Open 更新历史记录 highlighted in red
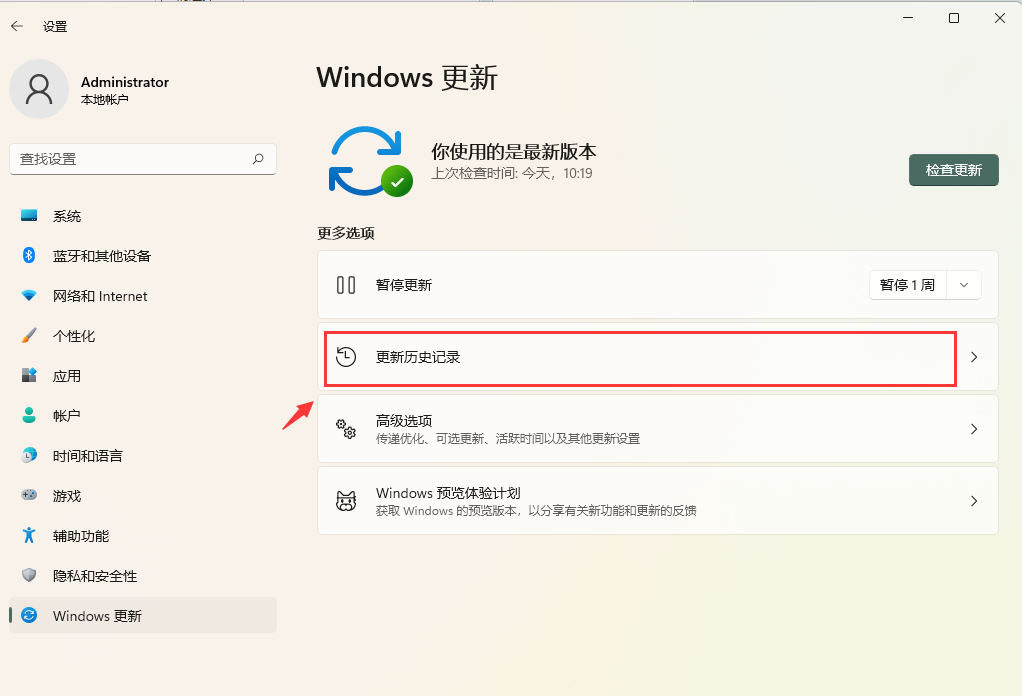The height and width of the screenshot is (696, 1022). (639, 358)
